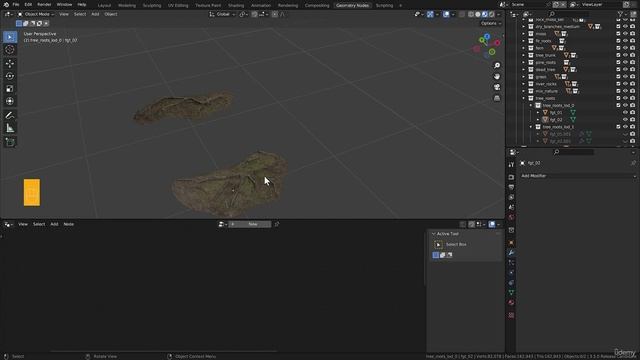The width and height of the screenshot is (640, 360).
Task: Select the Rotate tool
Action: (x=10, y=76)
